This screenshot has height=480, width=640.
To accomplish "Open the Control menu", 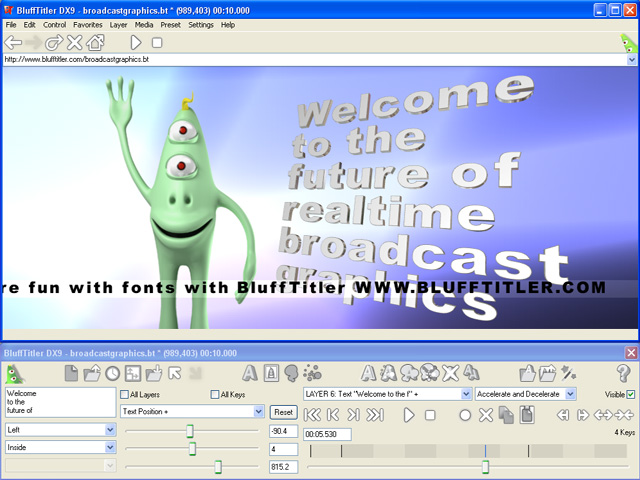I will pos(55,25).
